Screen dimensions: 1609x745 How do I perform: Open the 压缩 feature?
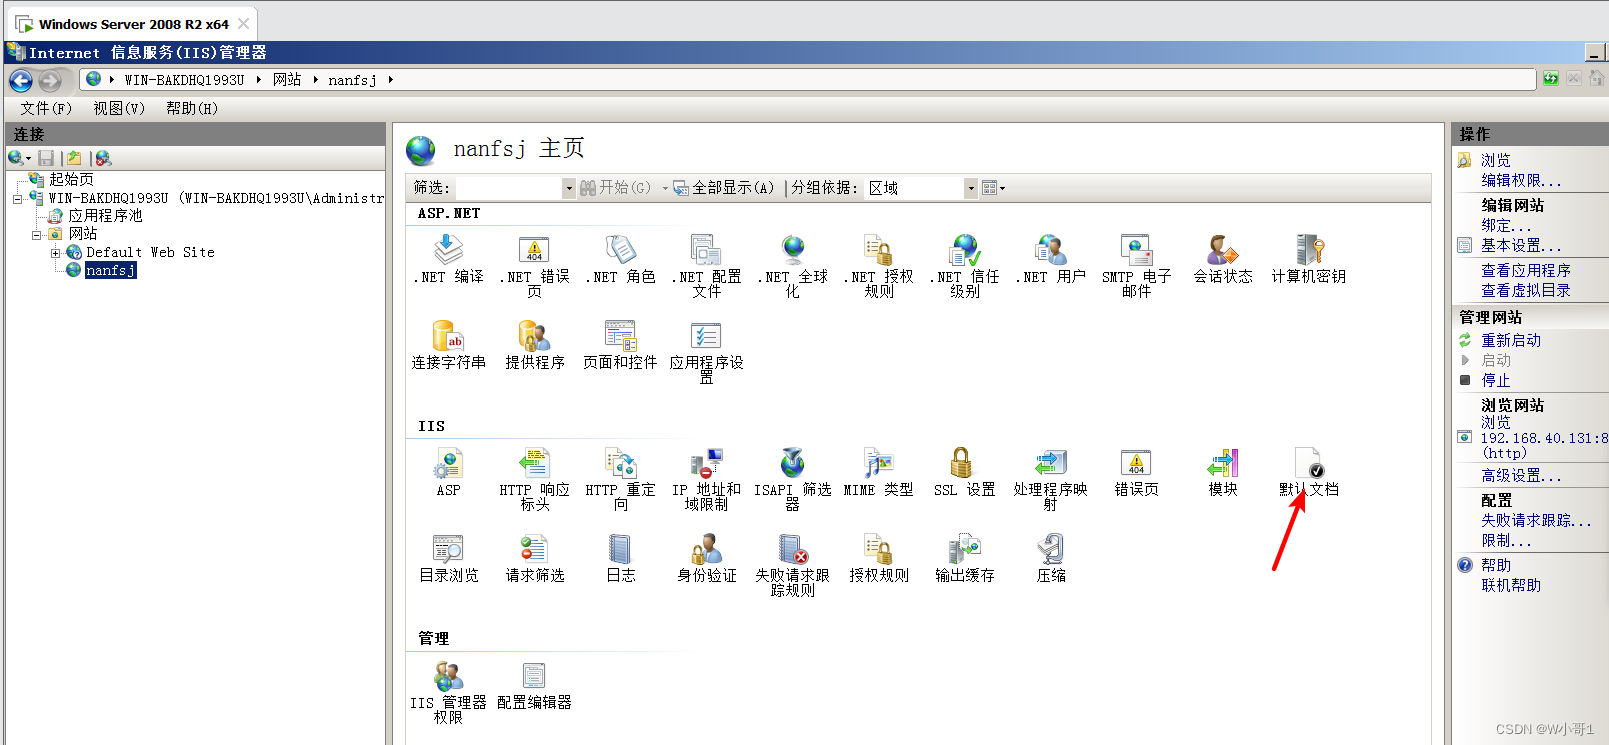1050,558
